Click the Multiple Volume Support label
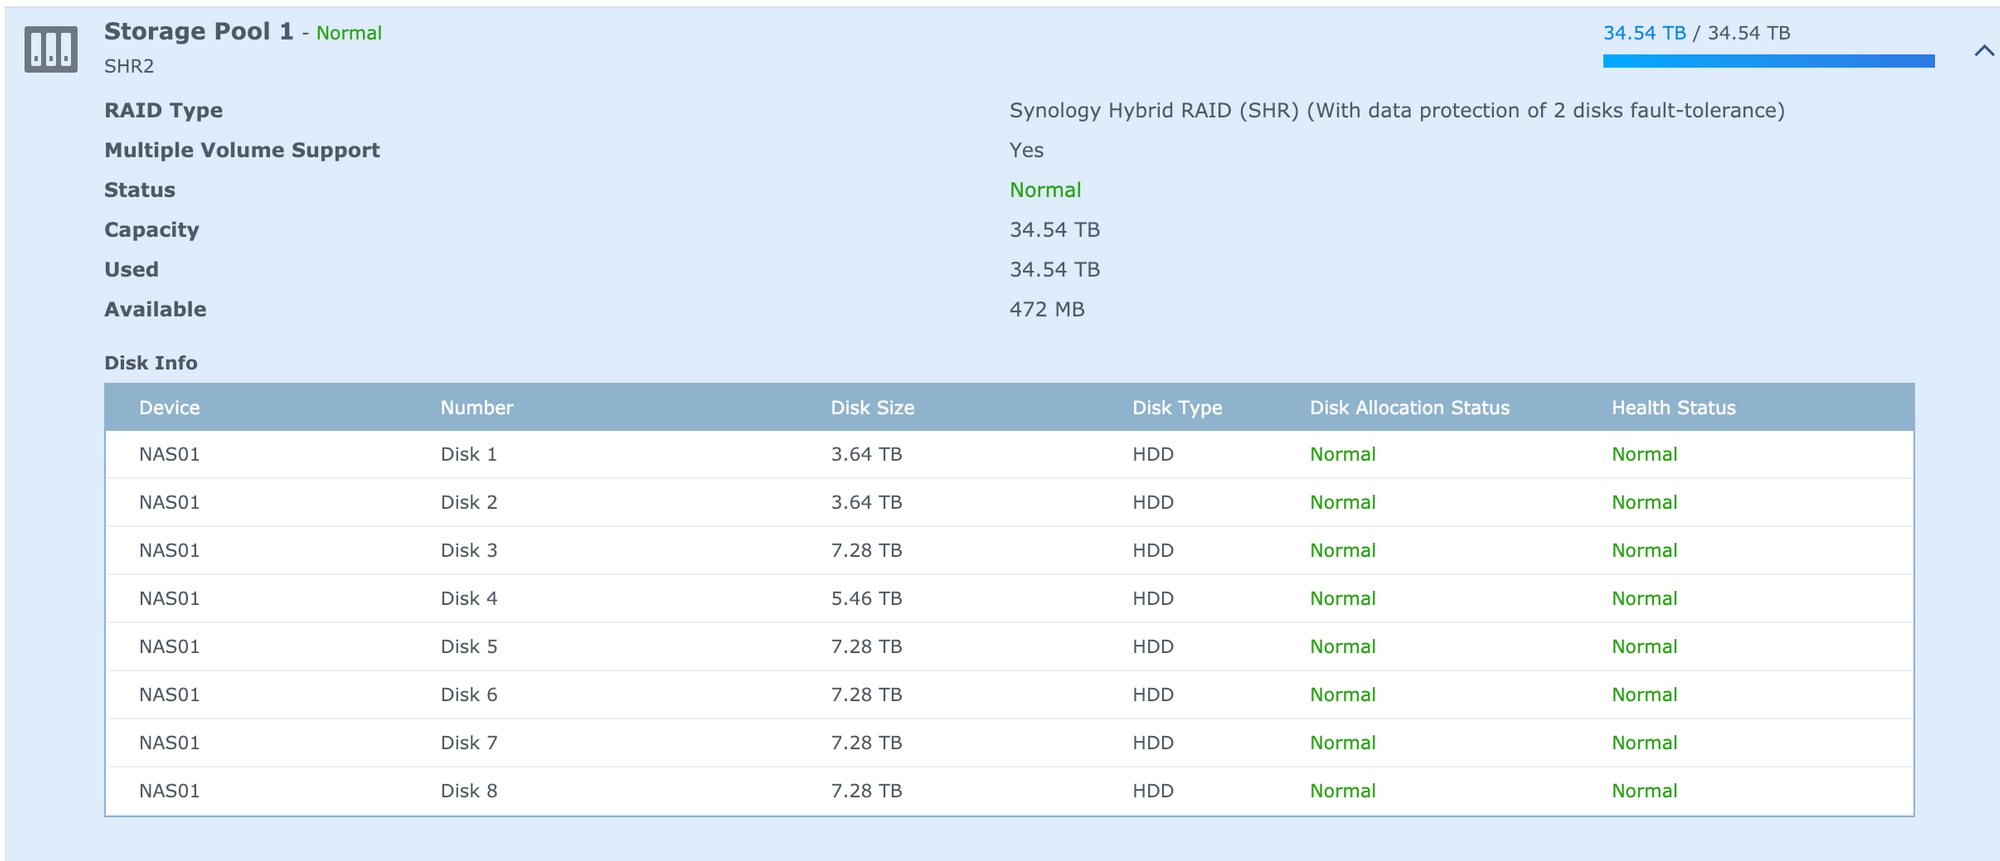 (x=242, y=150)
